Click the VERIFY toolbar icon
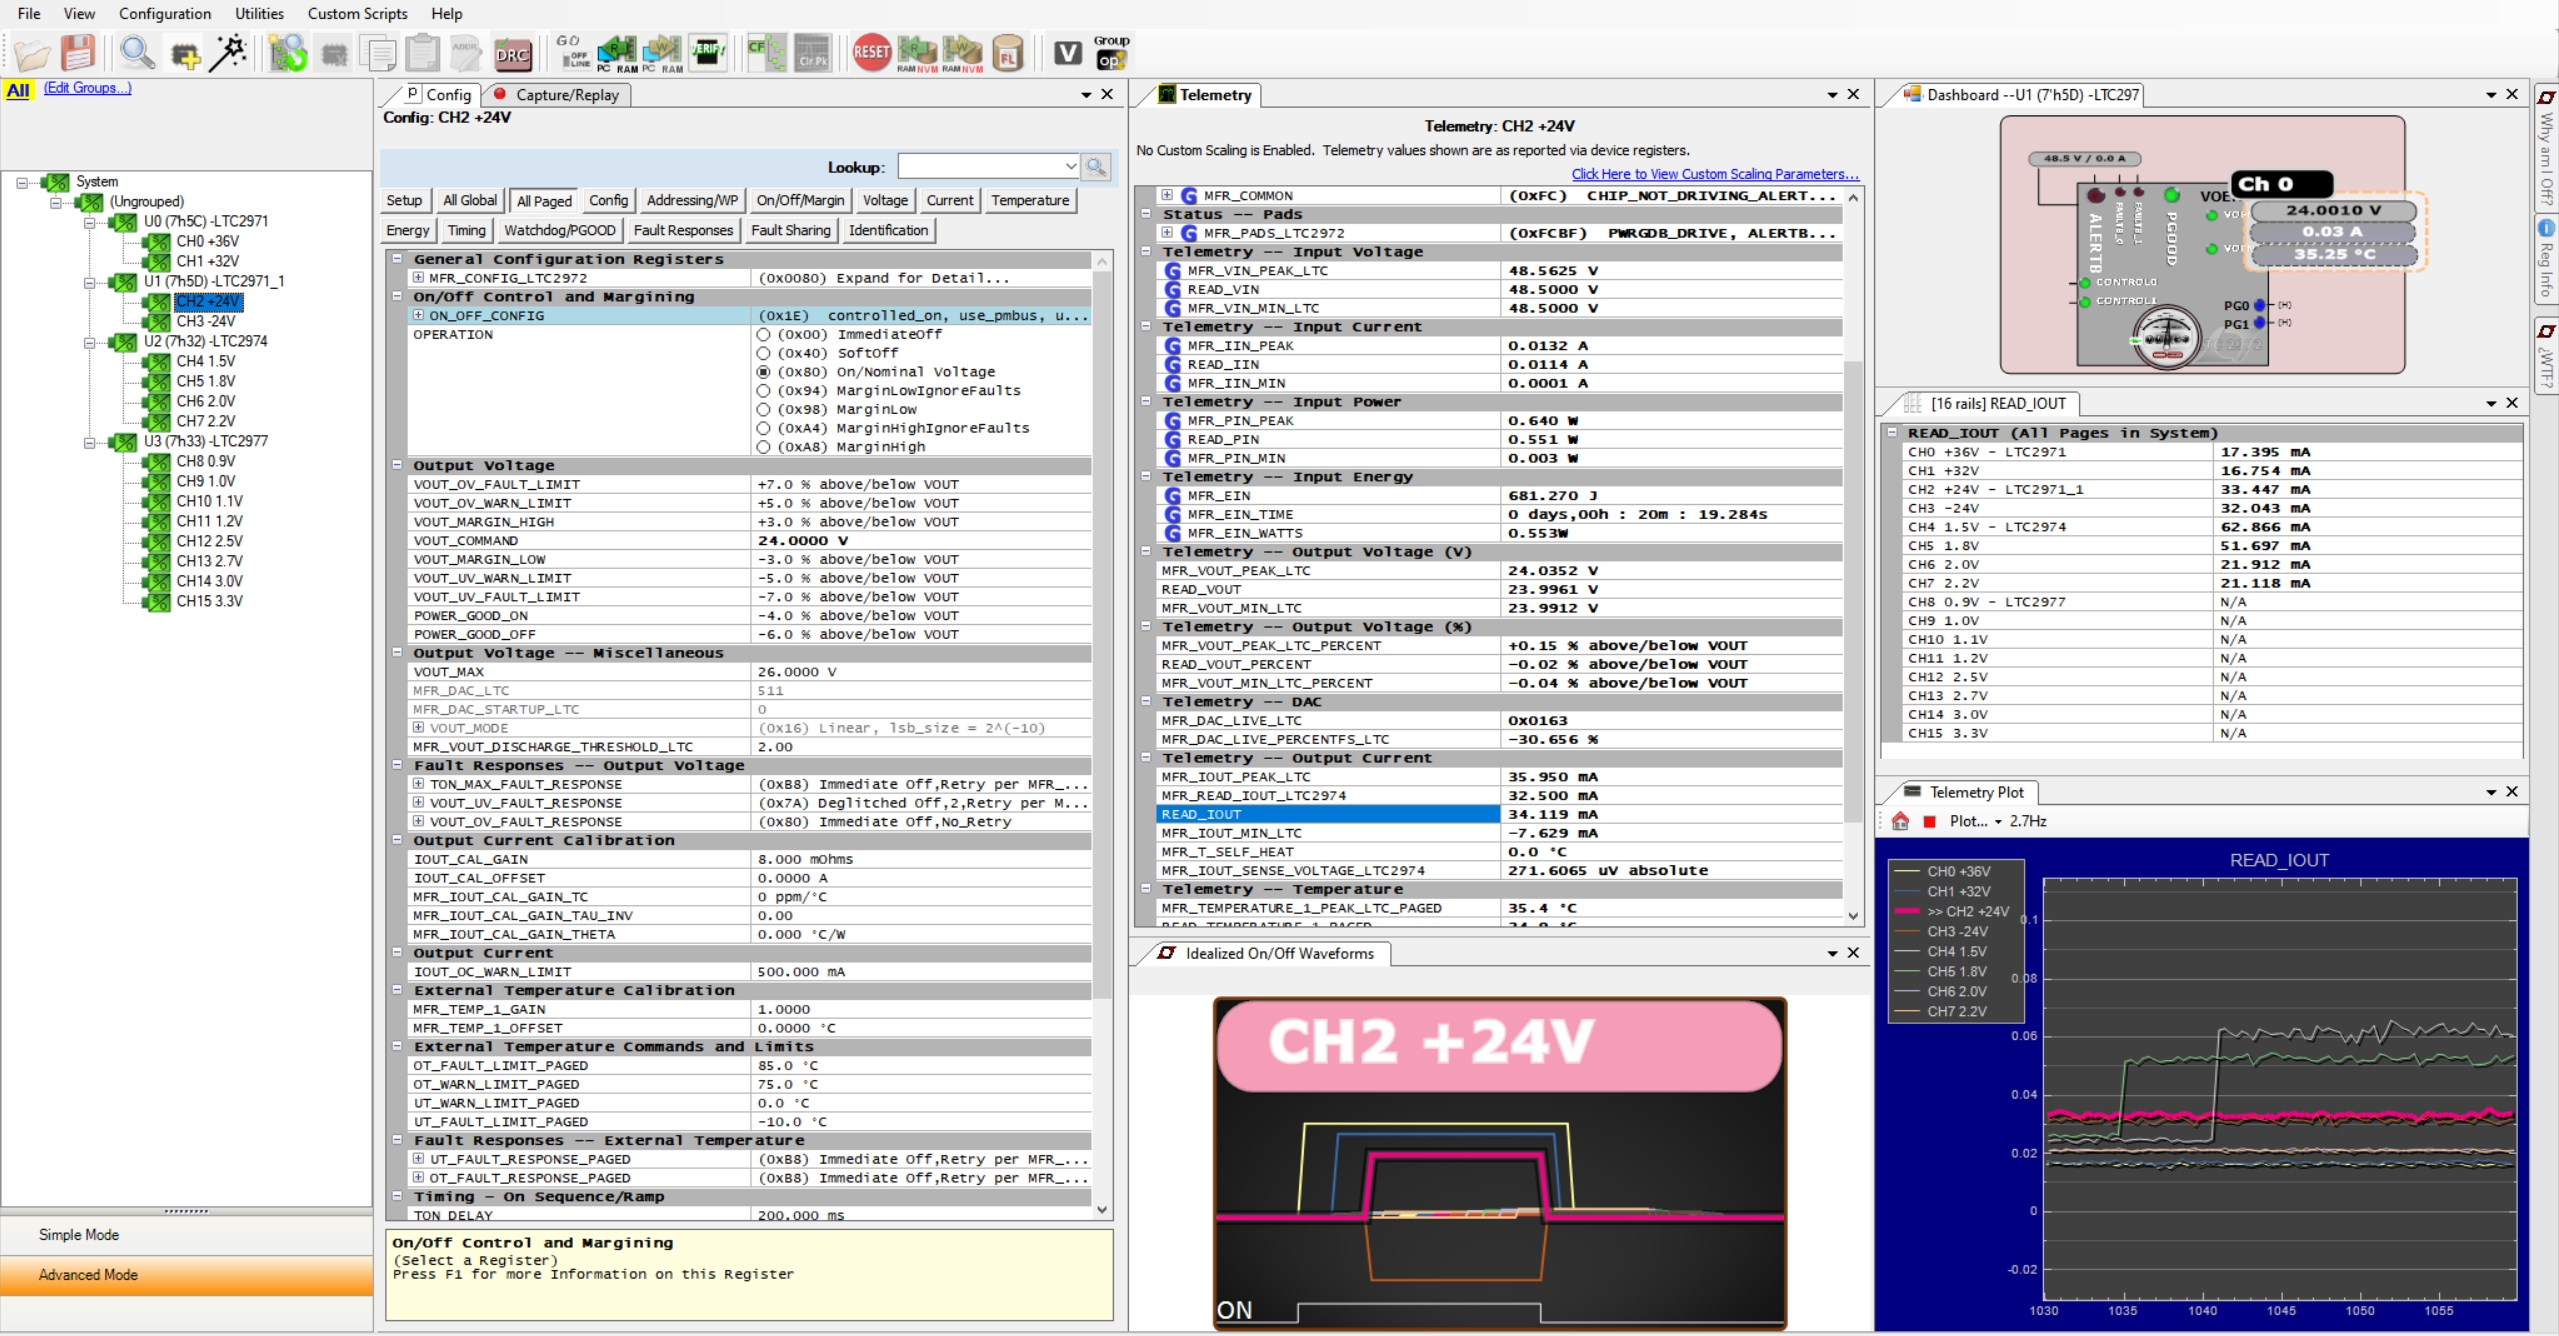Screen dimensions: 2559x1336 (708, 52)
